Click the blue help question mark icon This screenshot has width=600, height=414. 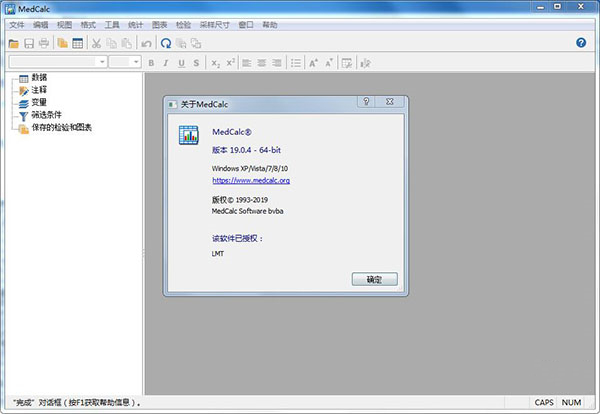click(581, 42)
